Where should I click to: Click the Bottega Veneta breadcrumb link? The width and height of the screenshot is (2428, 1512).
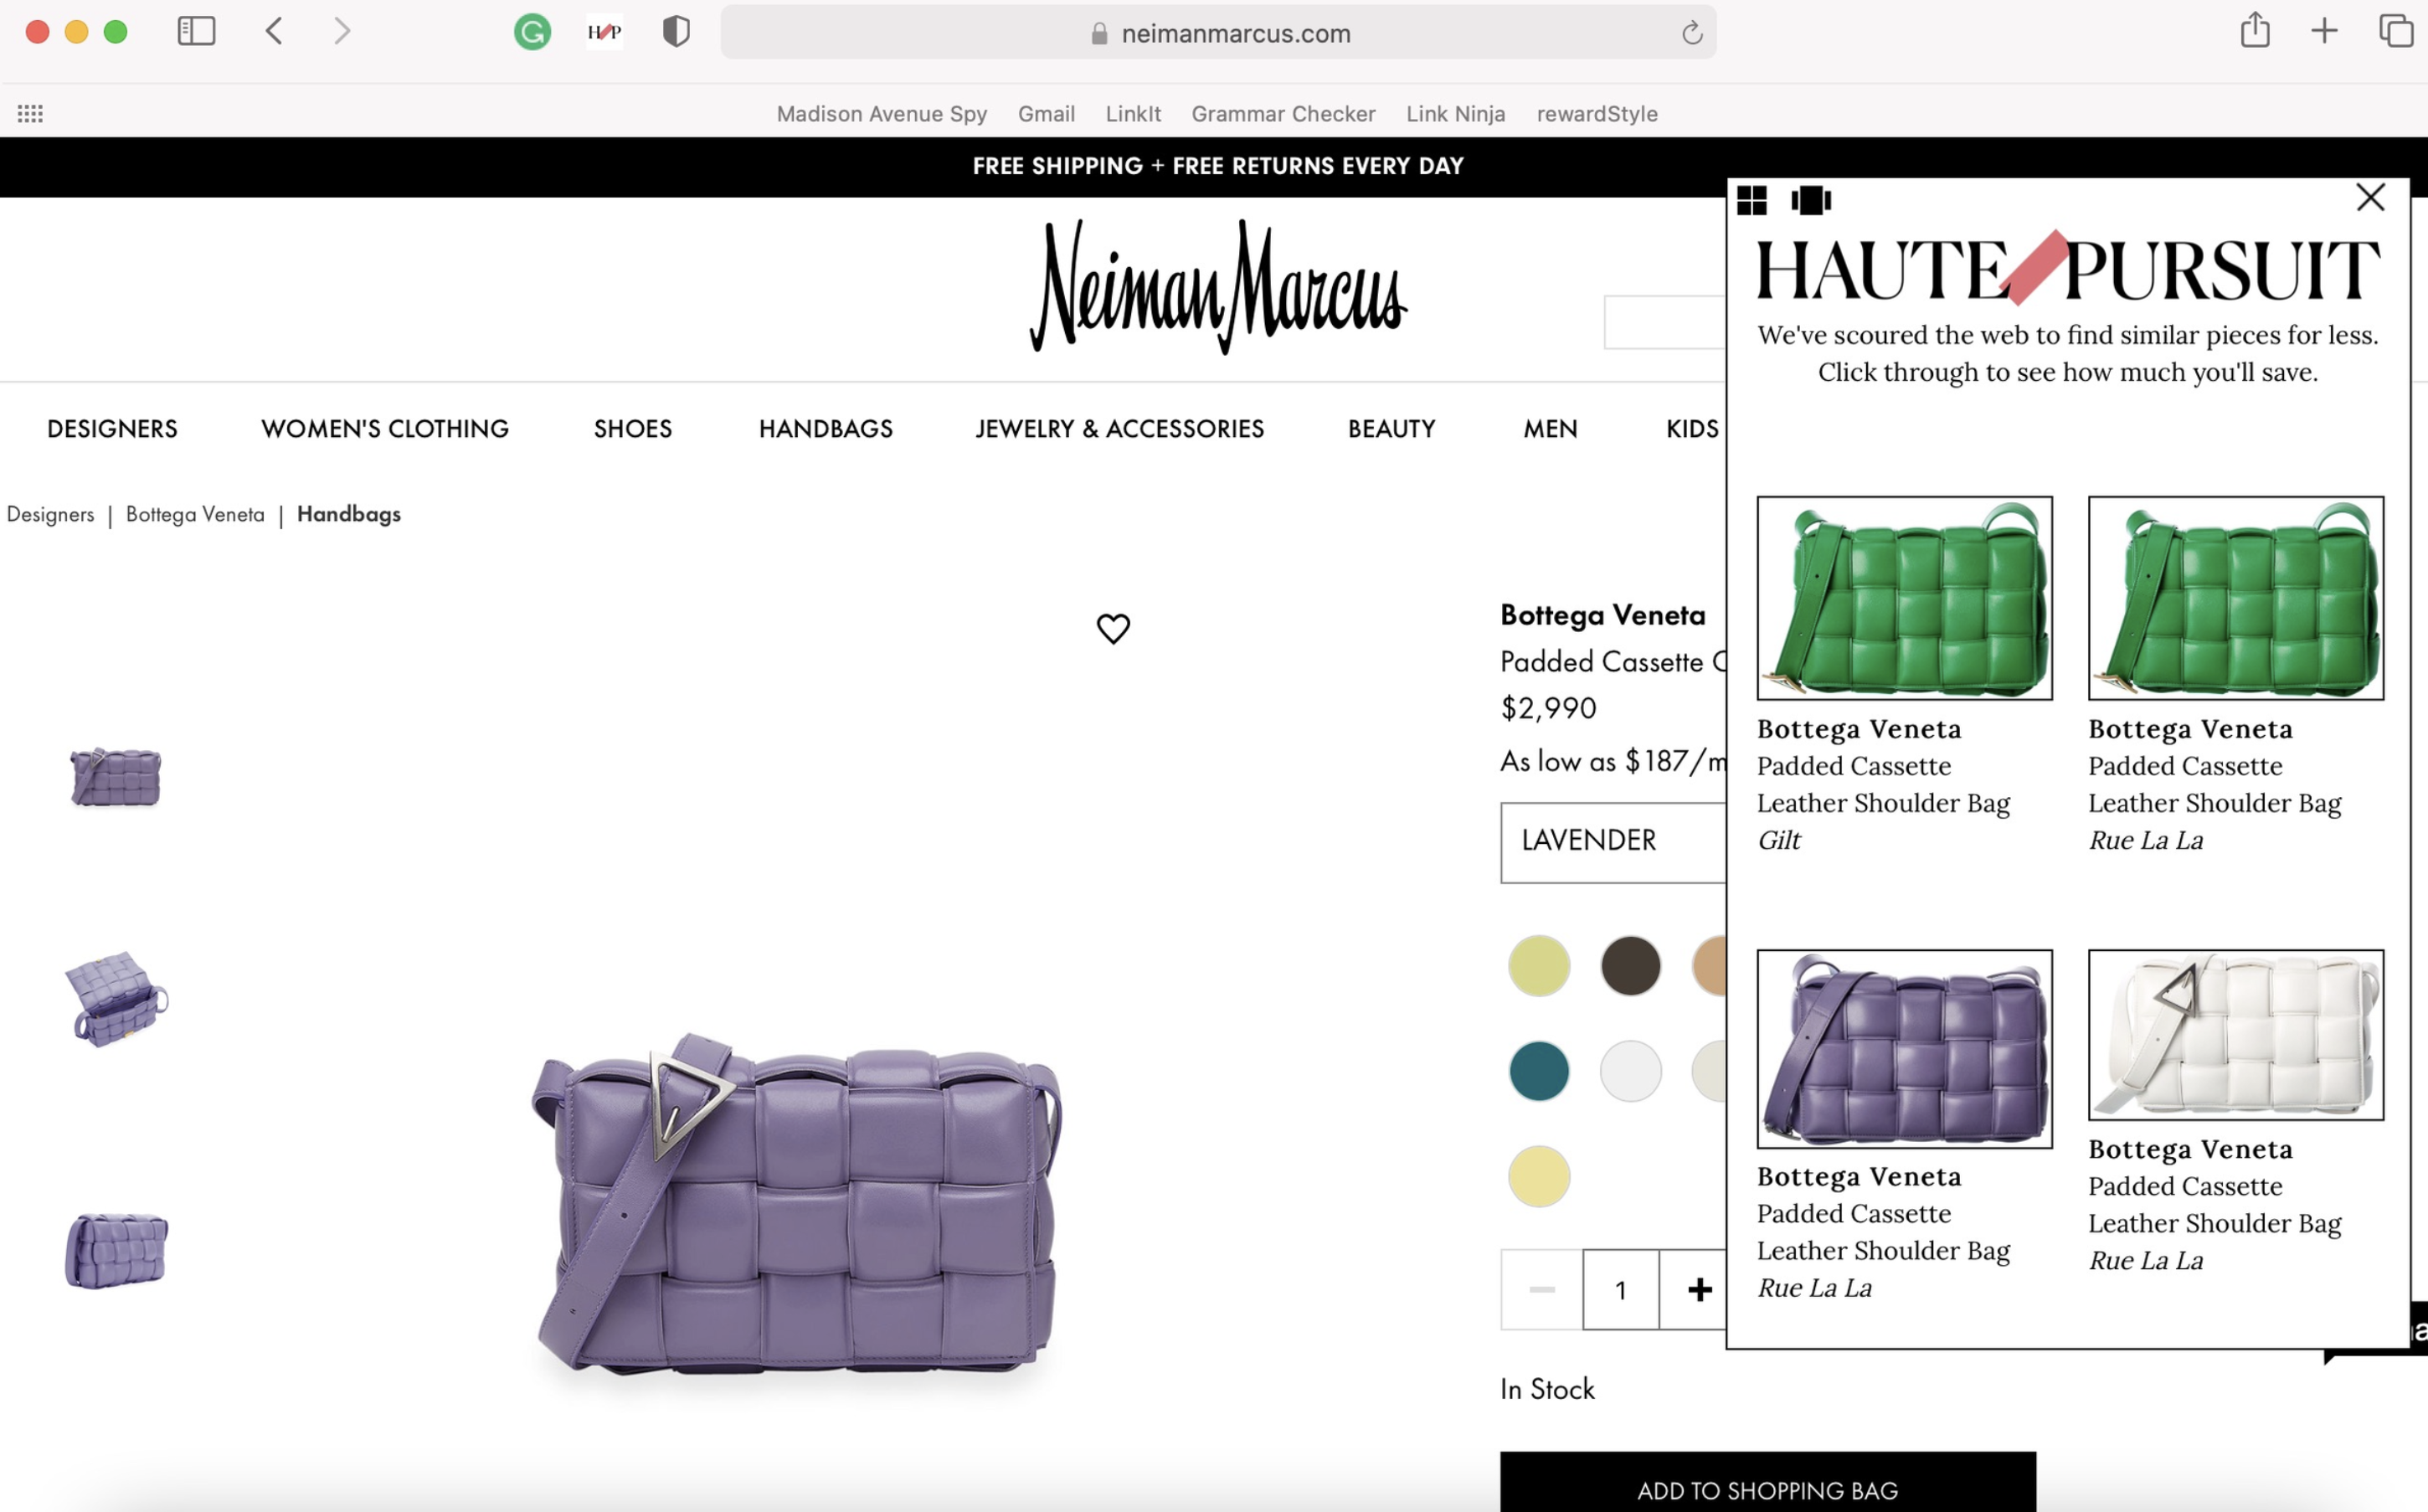195,514
